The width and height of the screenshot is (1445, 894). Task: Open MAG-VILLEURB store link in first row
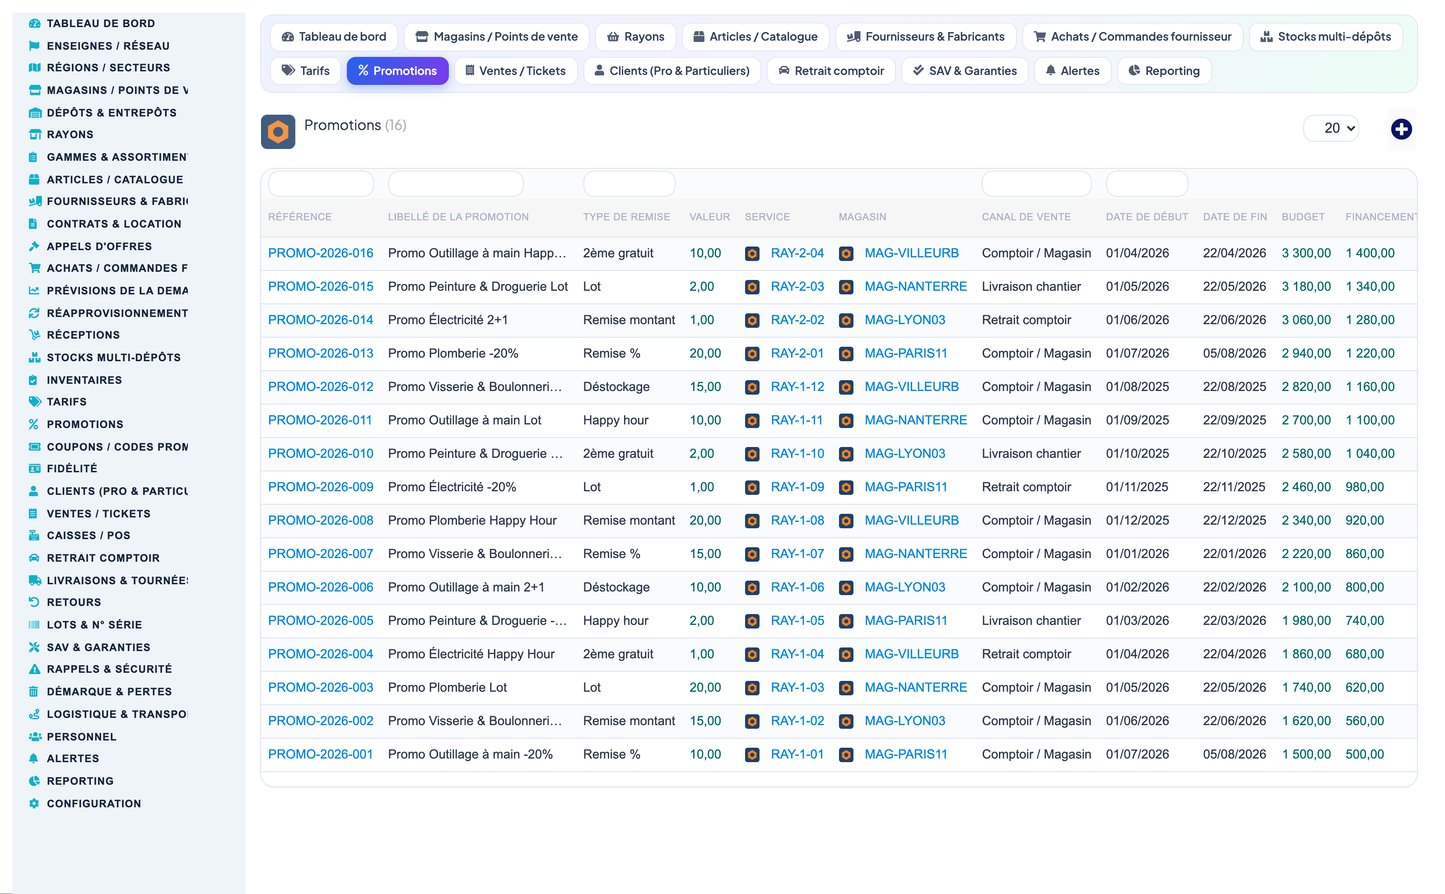(912, 253)
